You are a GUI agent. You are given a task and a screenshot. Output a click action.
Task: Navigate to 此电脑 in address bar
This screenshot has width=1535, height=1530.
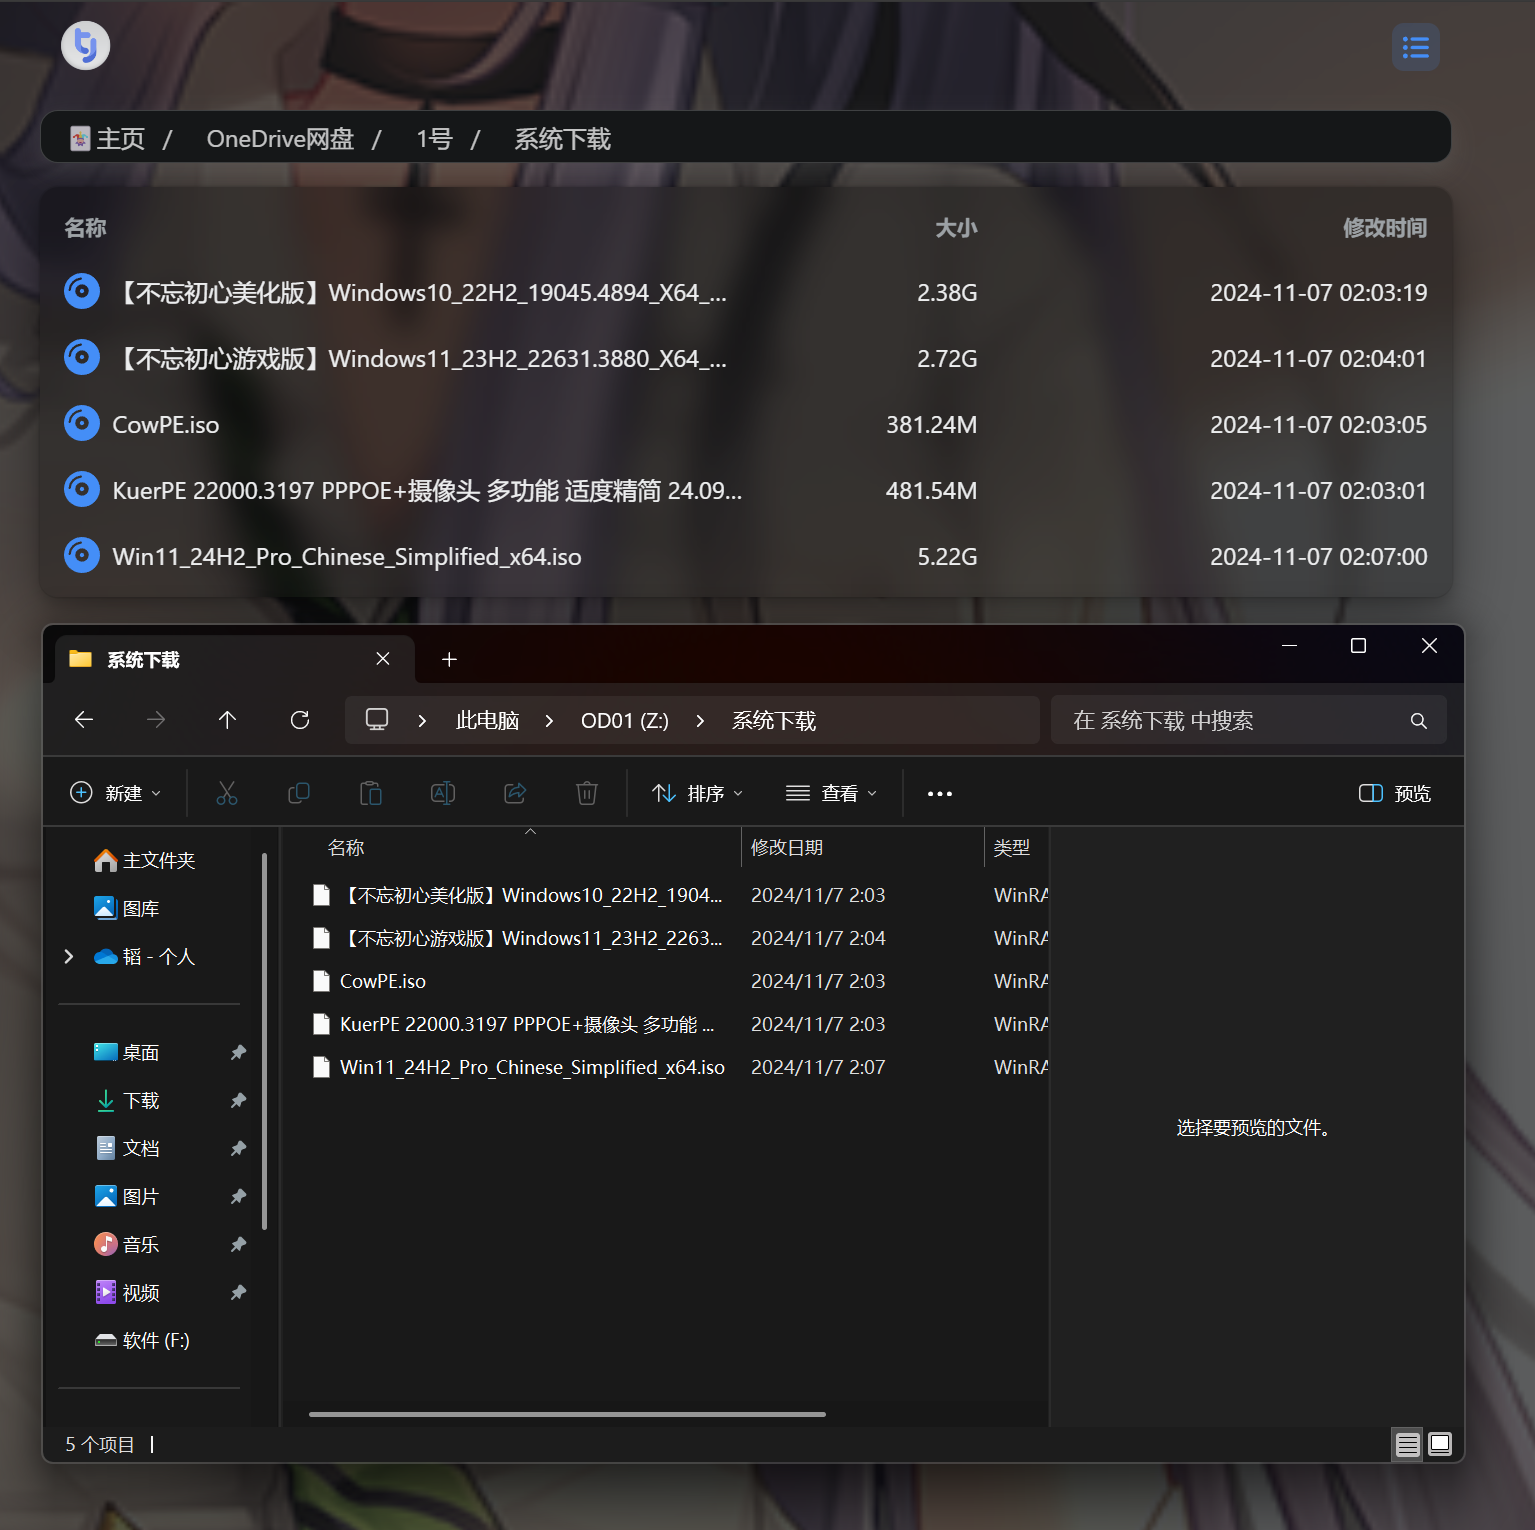(x=487, y=721)
